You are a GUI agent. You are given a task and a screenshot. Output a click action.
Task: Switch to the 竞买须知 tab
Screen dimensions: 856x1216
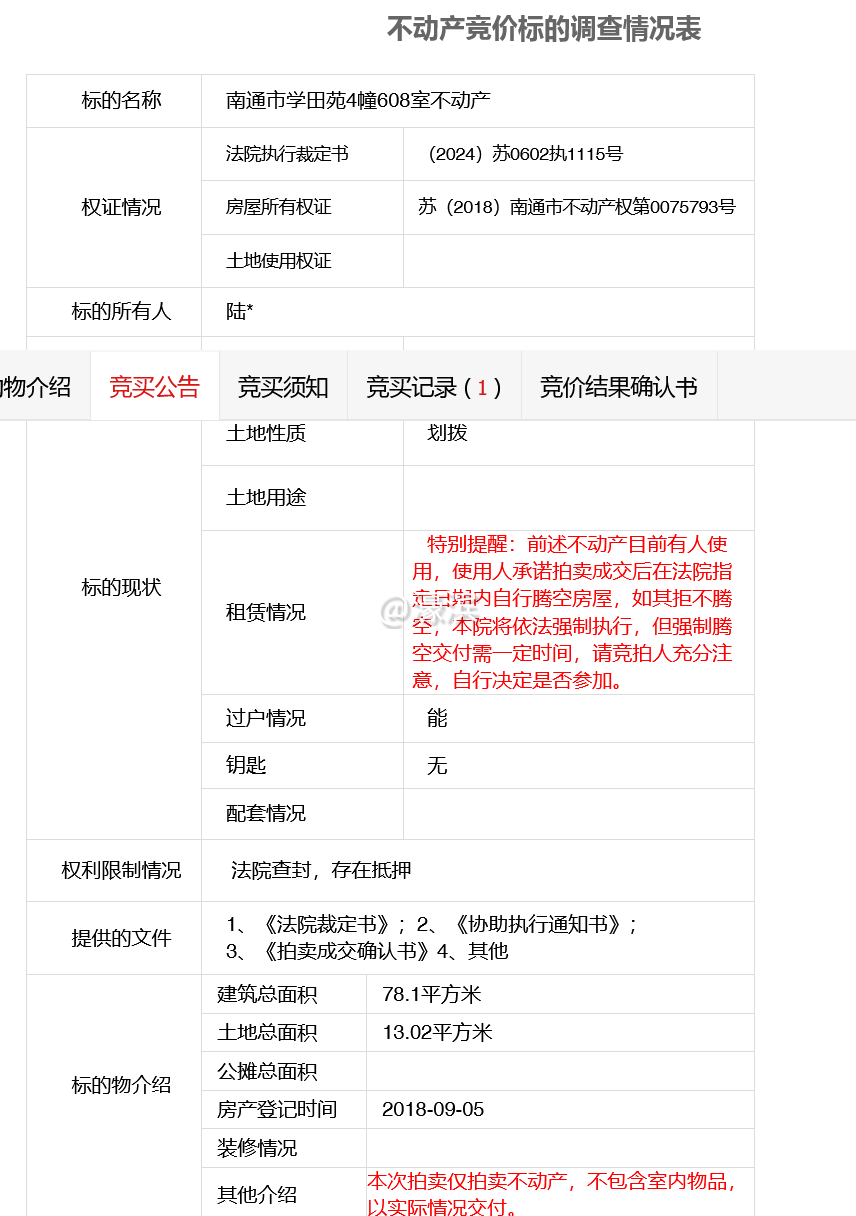coord(283,385)
